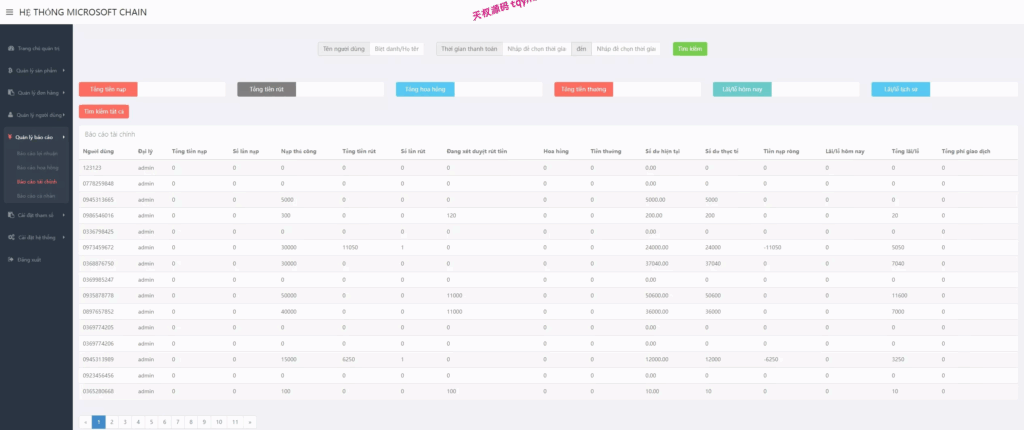The height and width of the screenshot is (430, 1024).
Task: Click user 0945313989 in the table
Action: click(98, 359)
